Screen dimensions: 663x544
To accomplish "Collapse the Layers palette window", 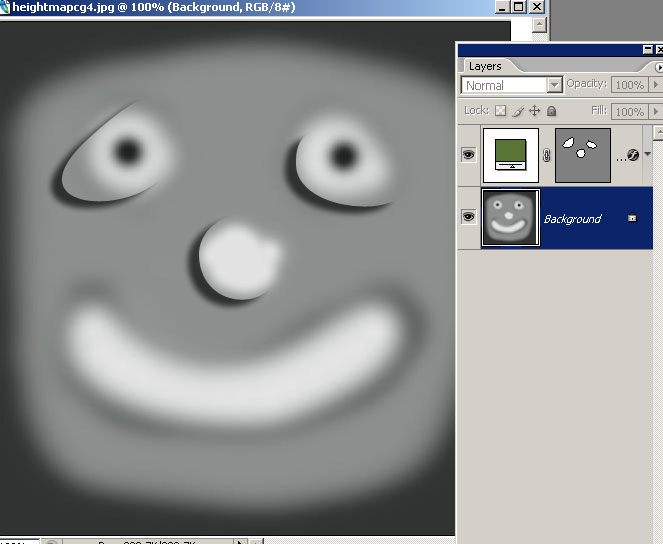I will [648, 49].
